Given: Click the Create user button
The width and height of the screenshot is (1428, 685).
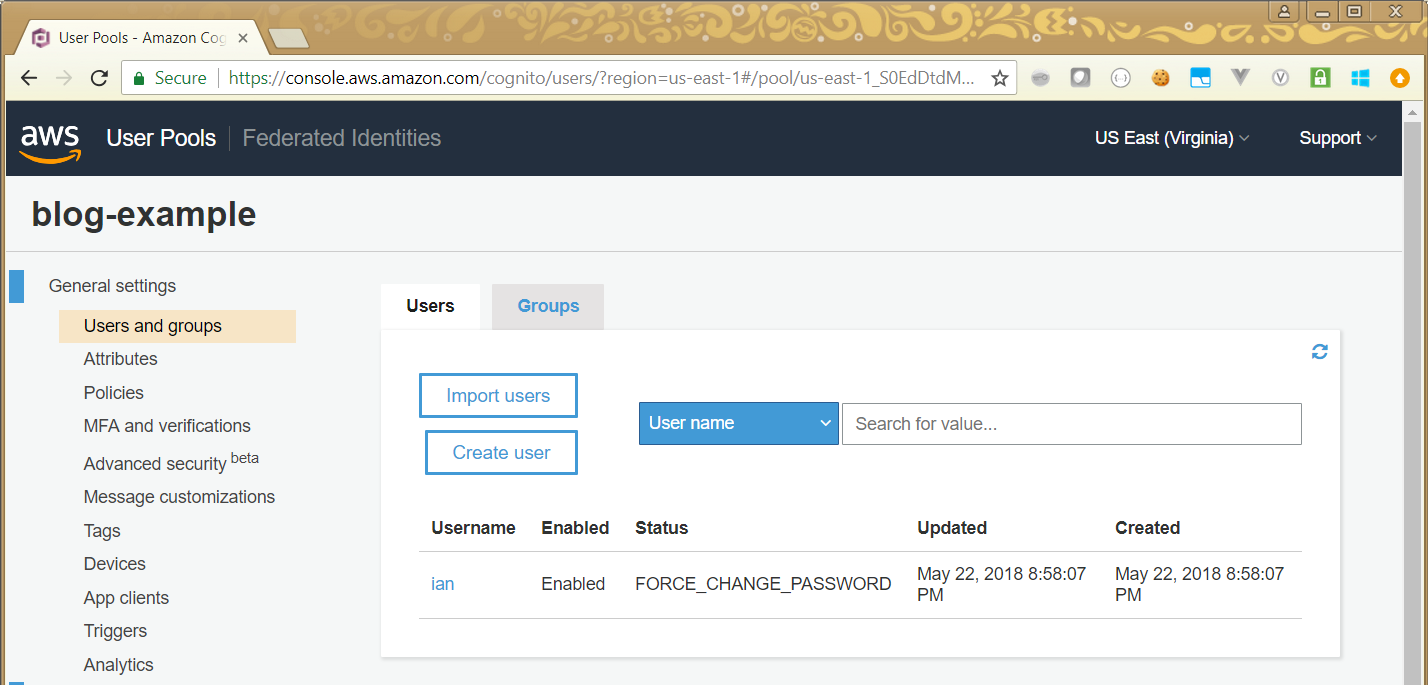Looking at the screenshot, I should (x=501, y=453).
